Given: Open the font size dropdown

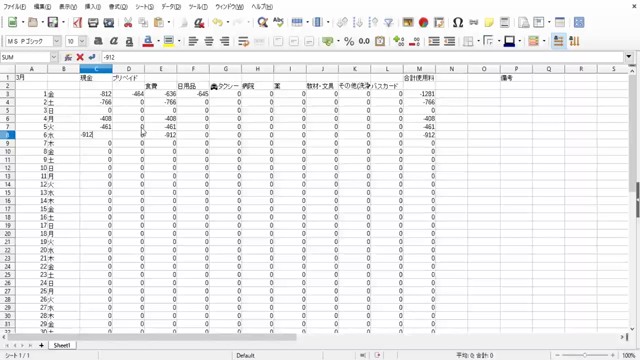Looking at the screenshot, I should coord(82,41).
